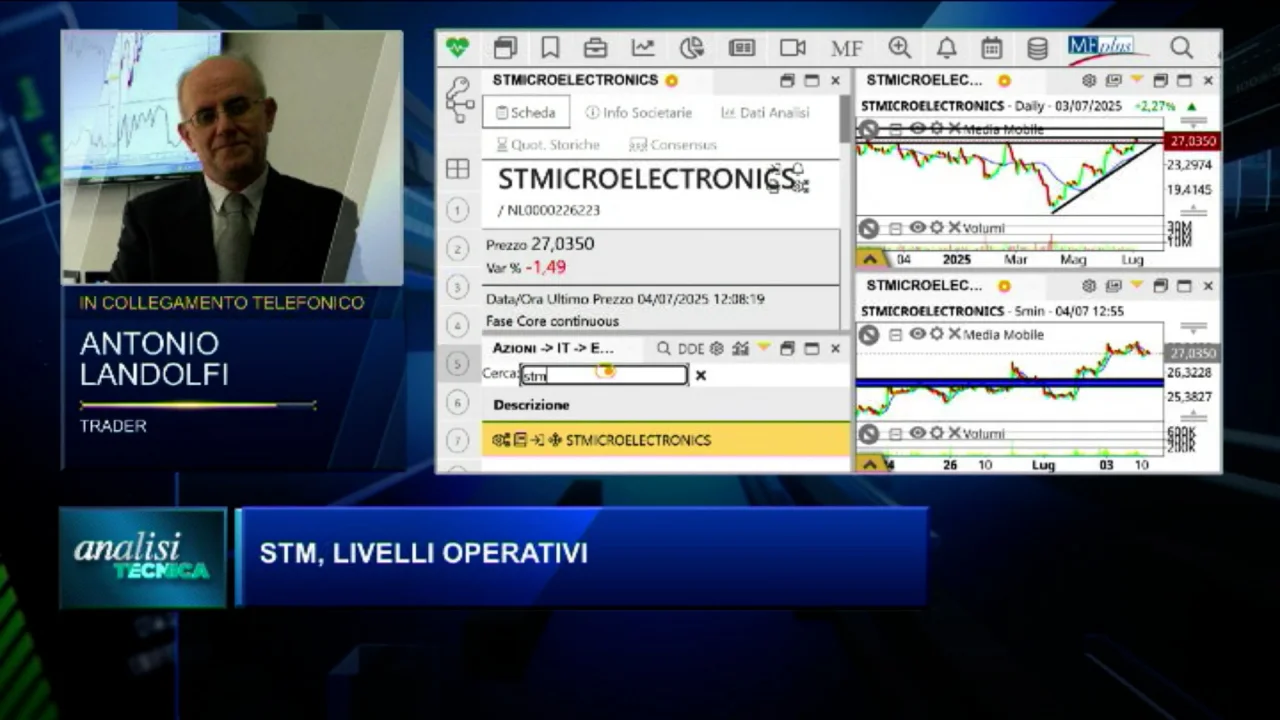1280x720 pixels.
Task: Click the yellow up-arrow expander below the Daily chart
Action: coord(869,258)
